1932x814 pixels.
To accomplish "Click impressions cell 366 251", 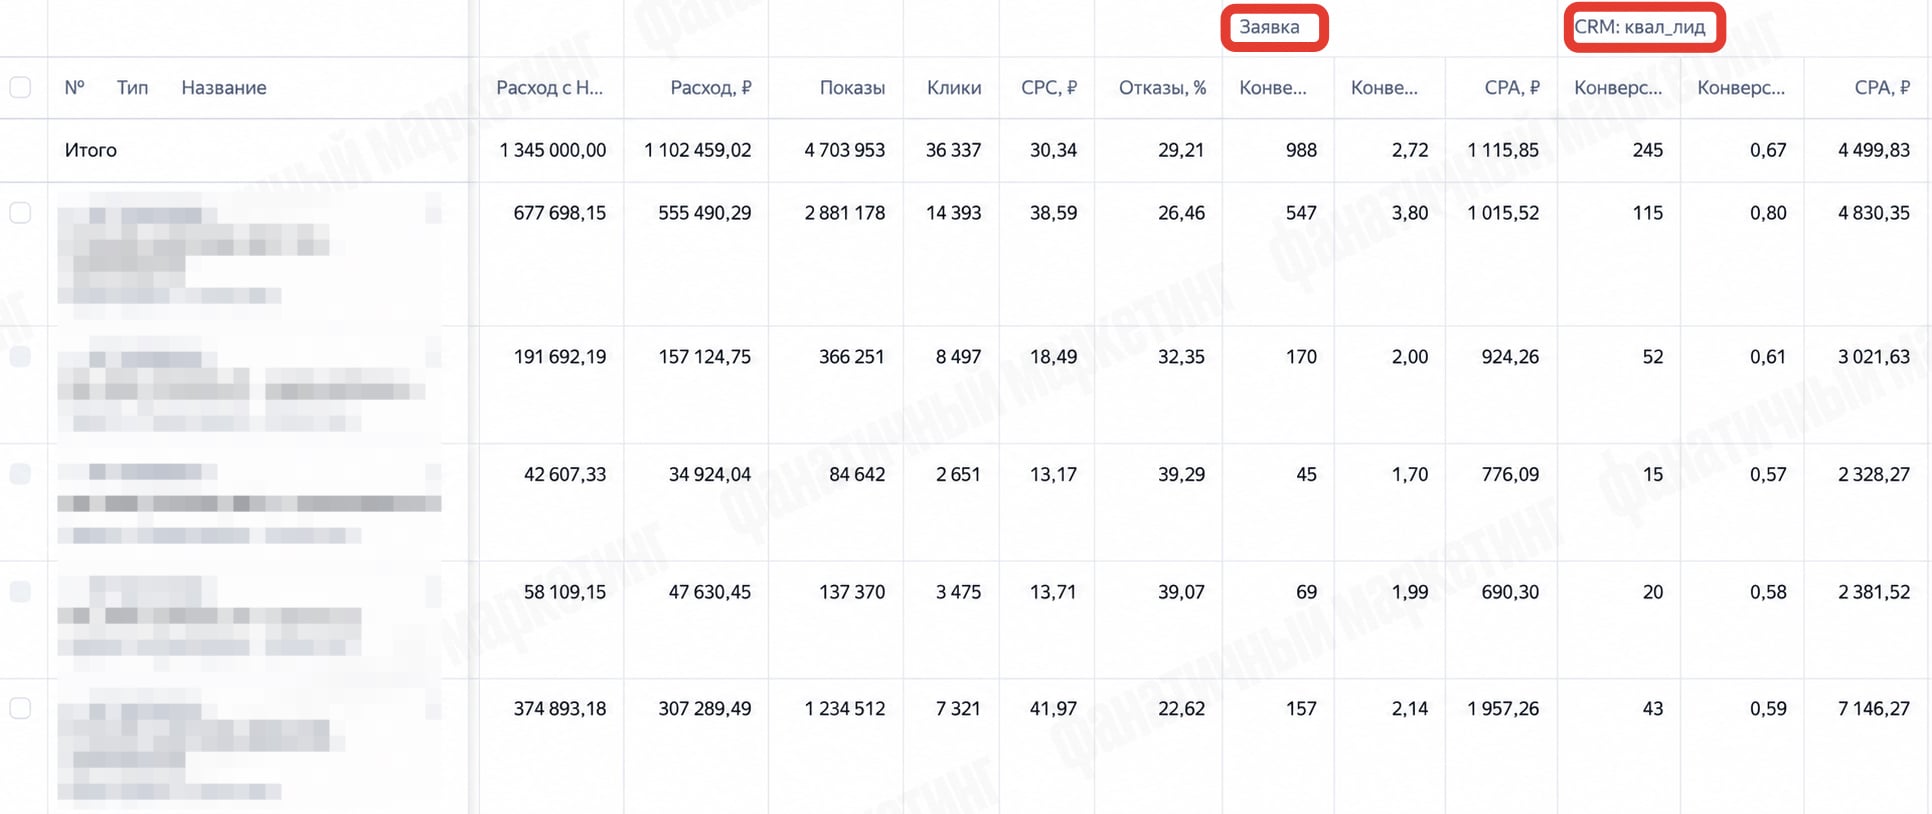I will pos(852,357).
